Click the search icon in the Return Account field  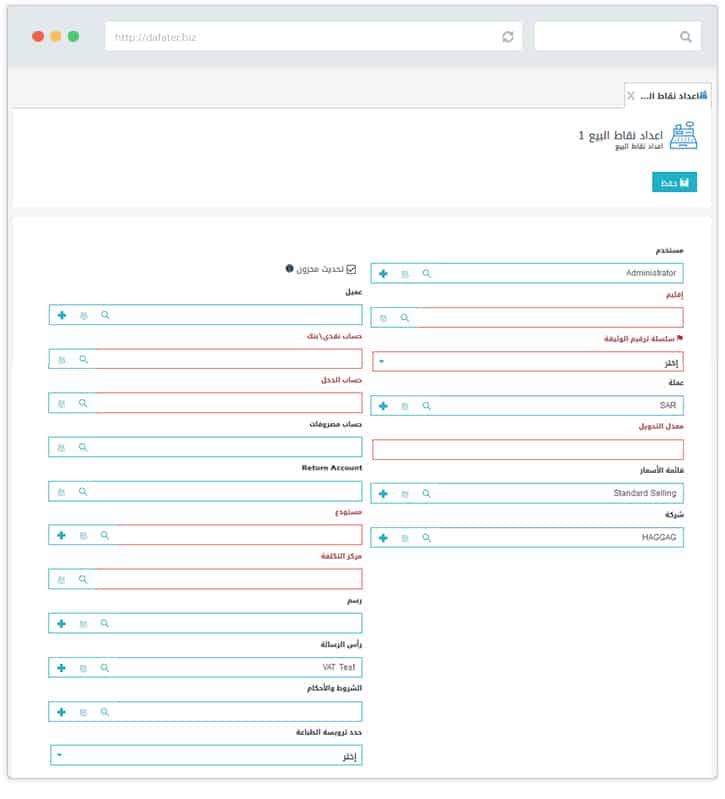pos(83,492)
